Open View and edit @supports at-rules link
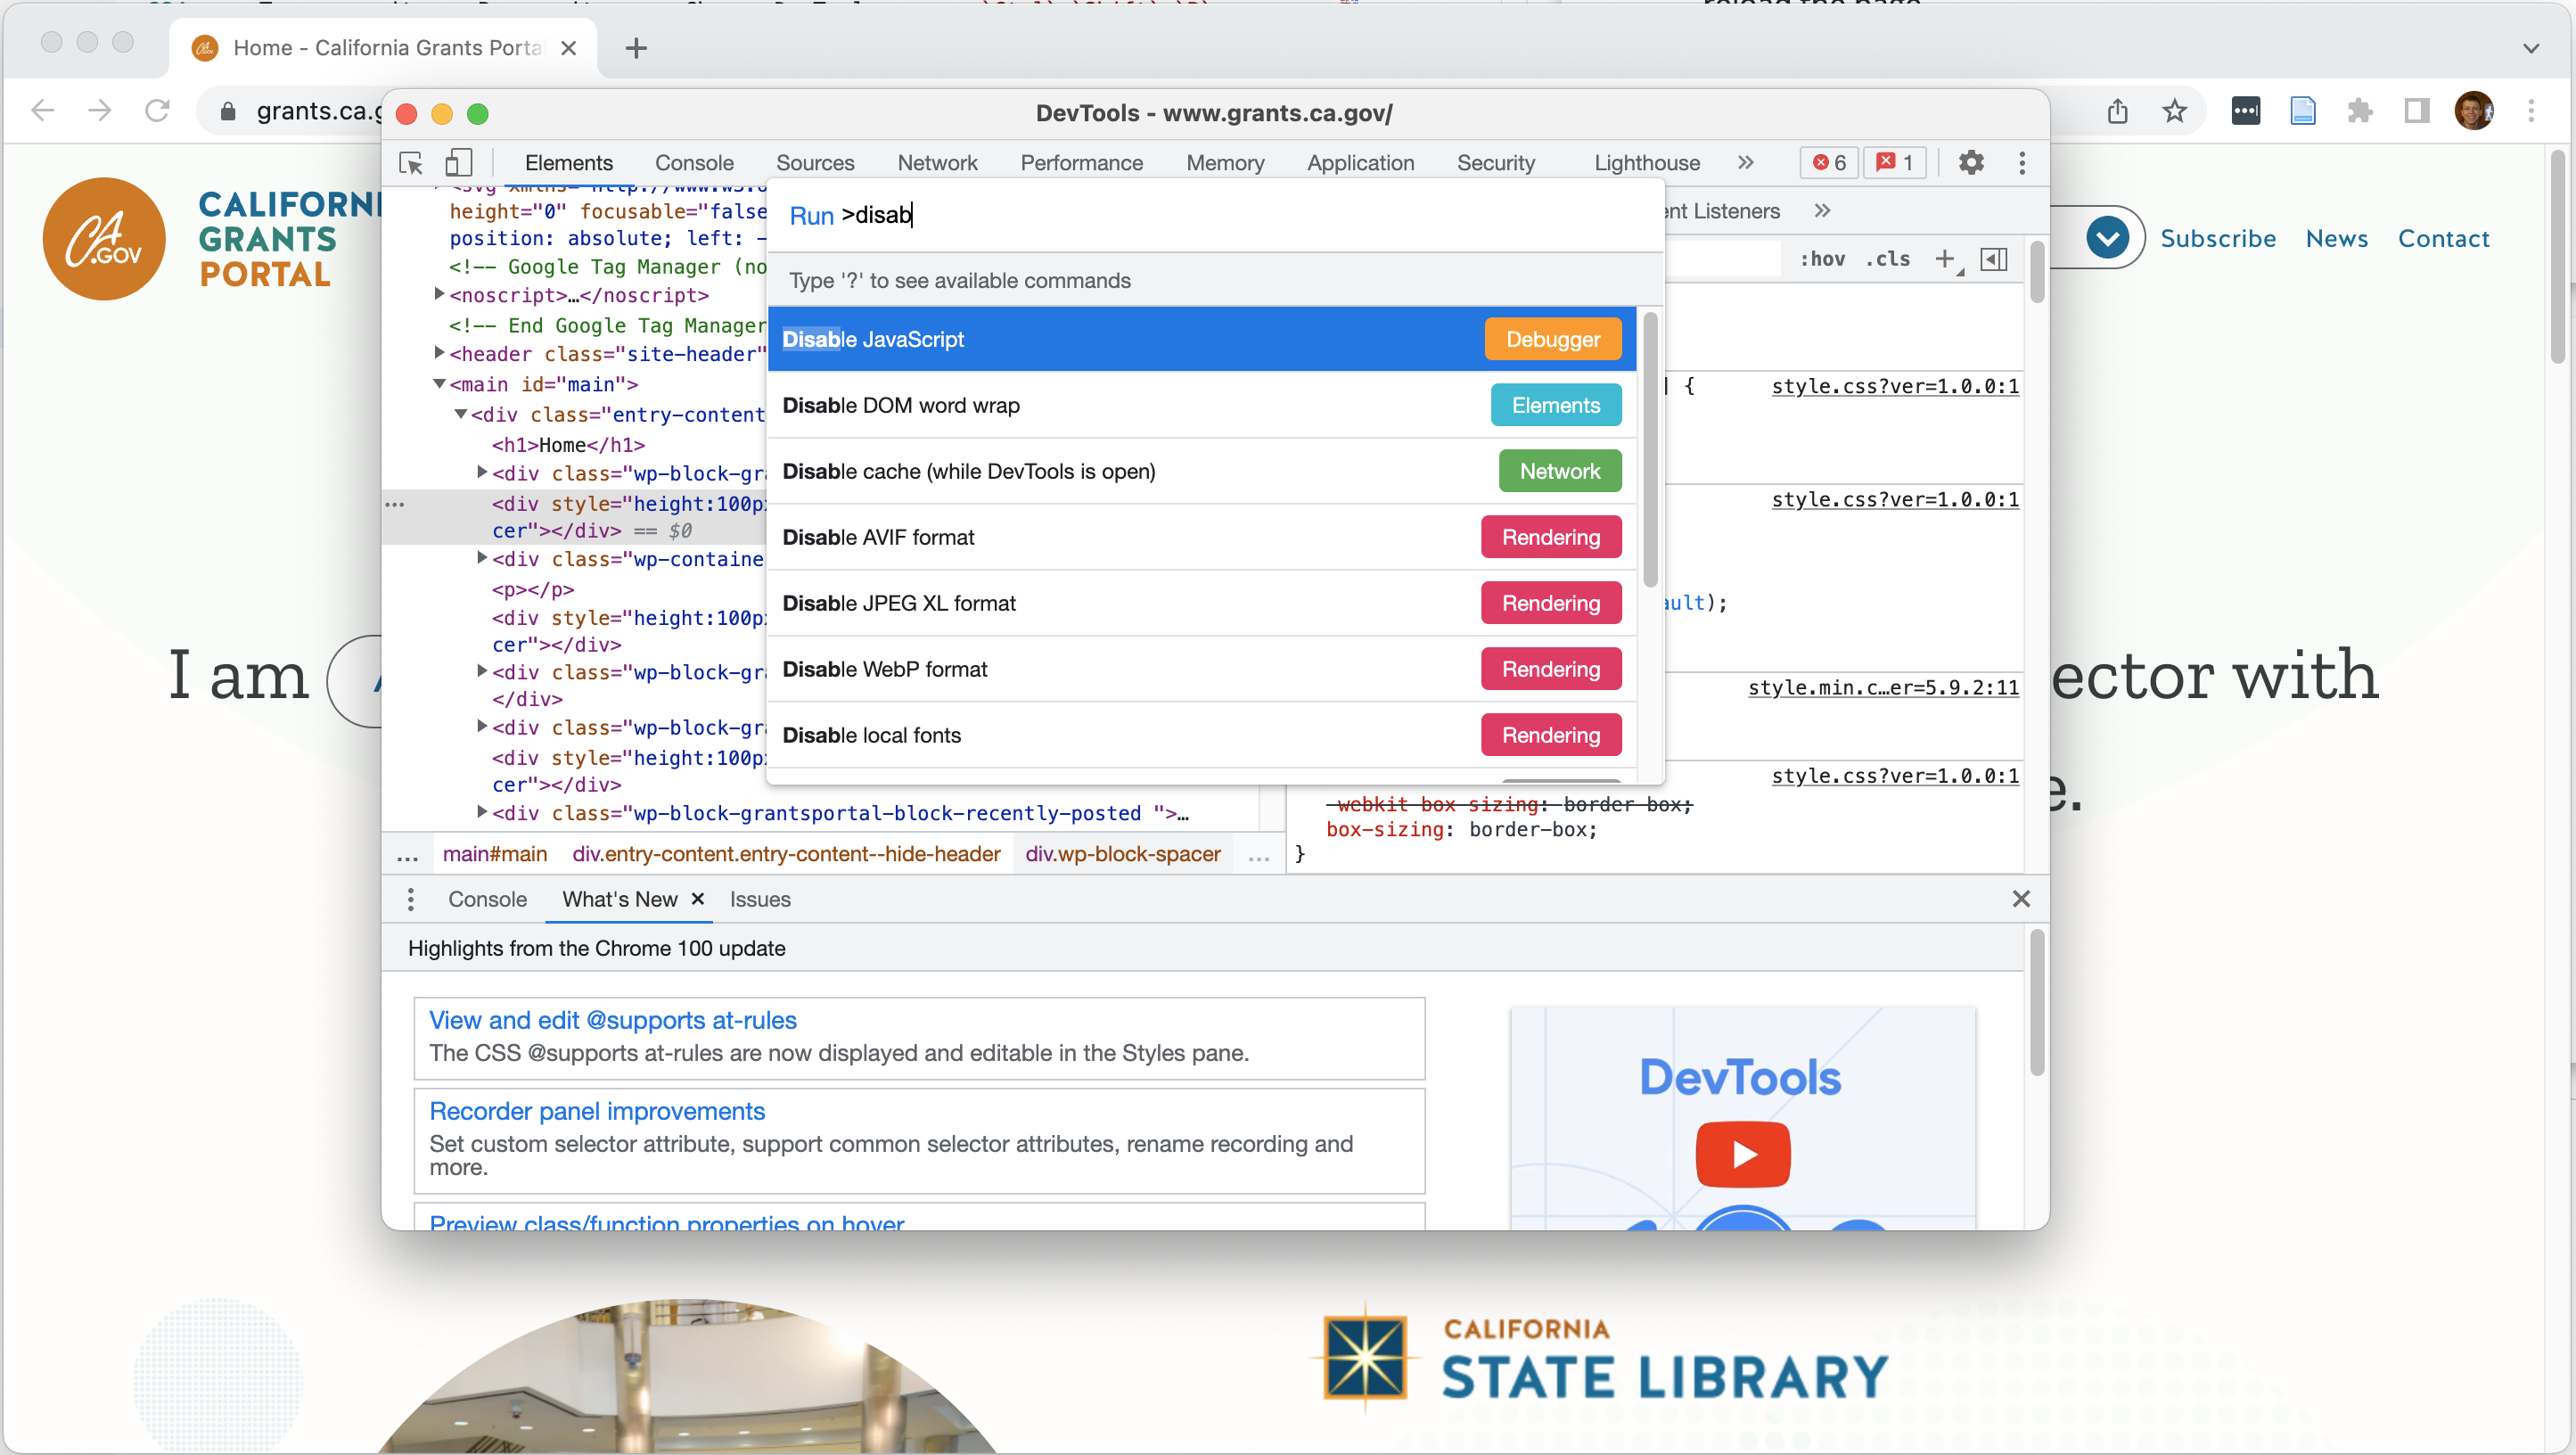This screenshot has height=1455, width=2576. [x=612, y=1020]
